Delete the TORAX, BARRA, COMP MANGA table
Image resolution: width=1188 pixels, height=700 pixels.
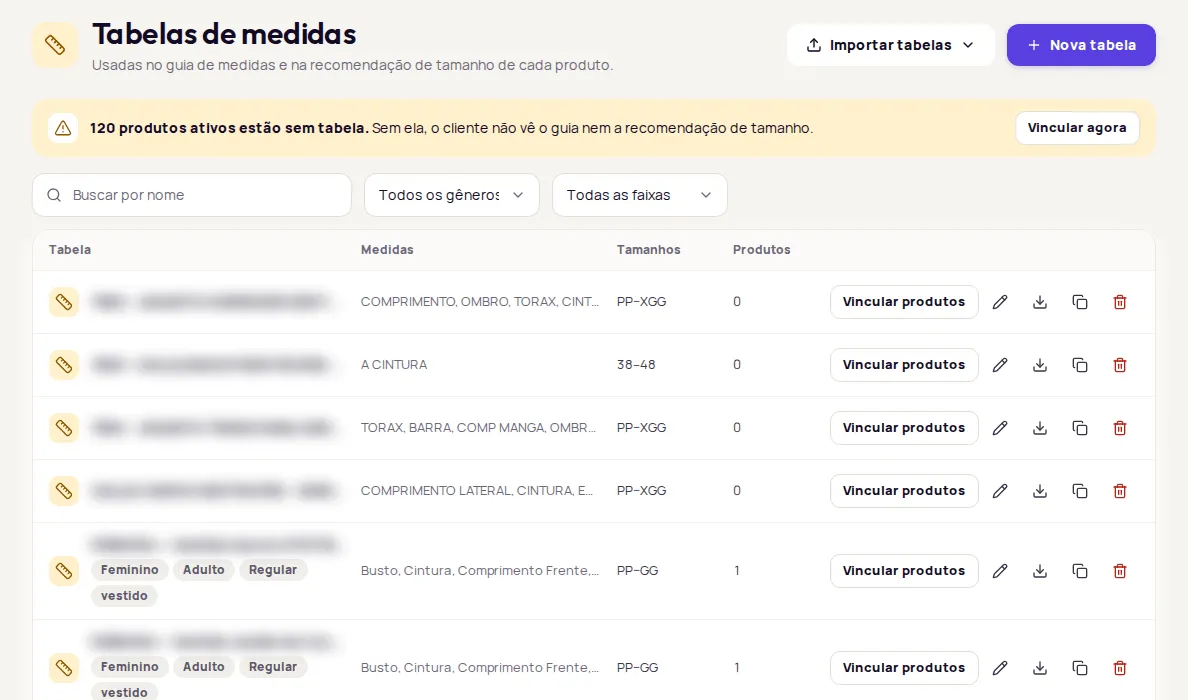1120,427
